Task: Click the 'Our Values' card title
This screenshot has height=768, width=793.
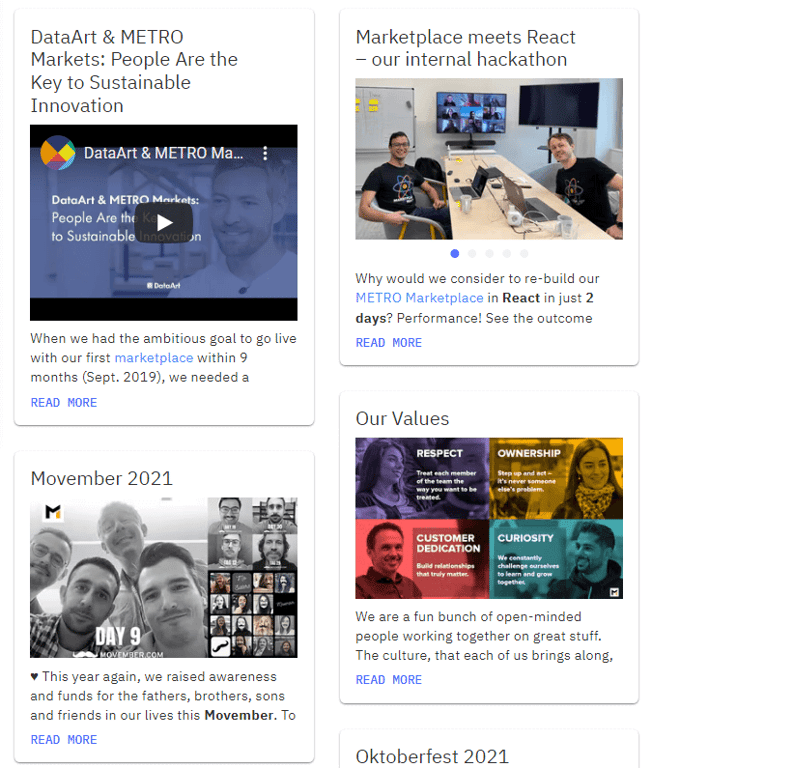Action: (402, 419)
